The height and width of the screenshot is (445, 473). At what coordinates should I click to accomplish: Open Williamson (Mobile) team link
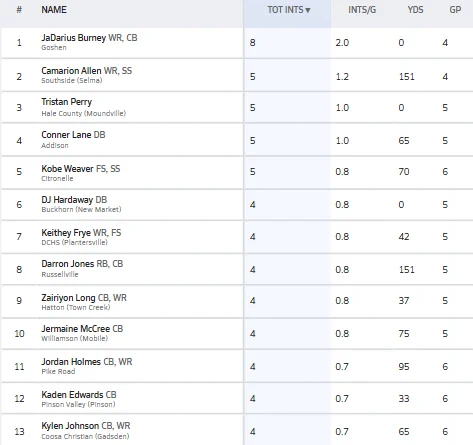coord(75,338)
